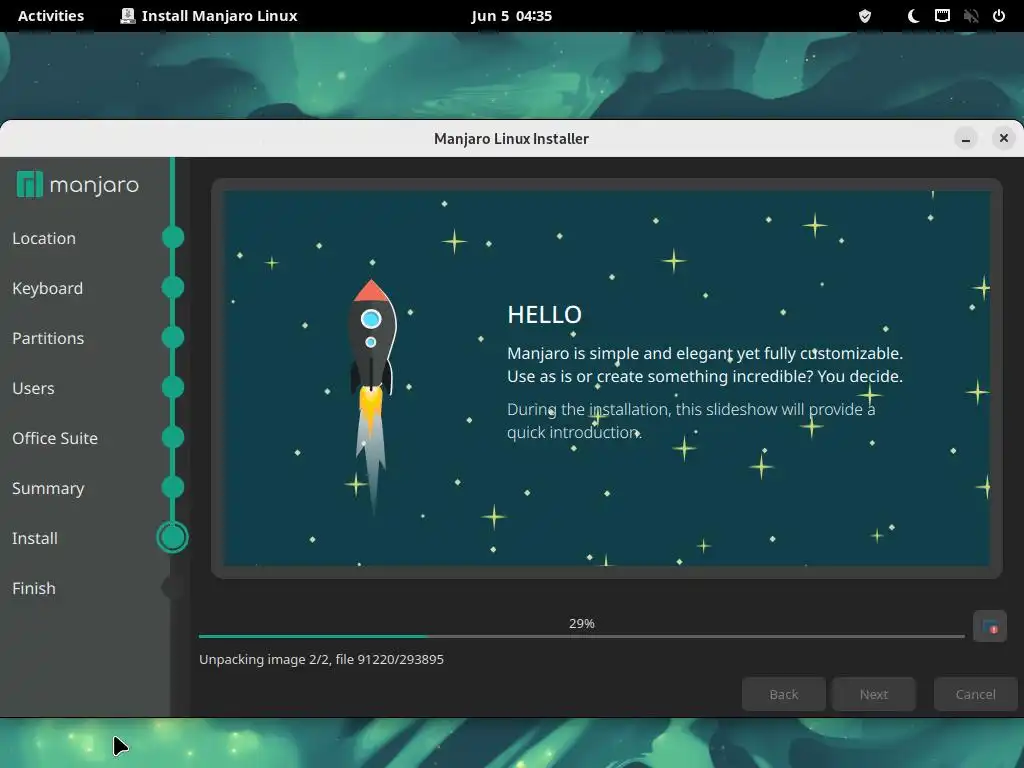1024x768 pixels.
Task: Select the Finish step in sidebar
Action: point(33,588)
